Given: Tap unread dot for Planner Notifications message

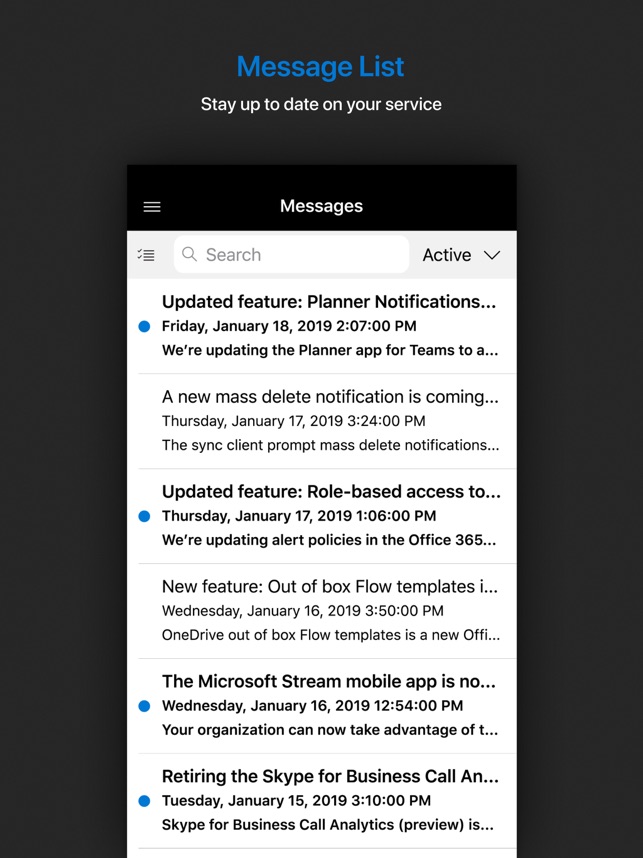Looking at the screenshot, I should tap(144, 327).
